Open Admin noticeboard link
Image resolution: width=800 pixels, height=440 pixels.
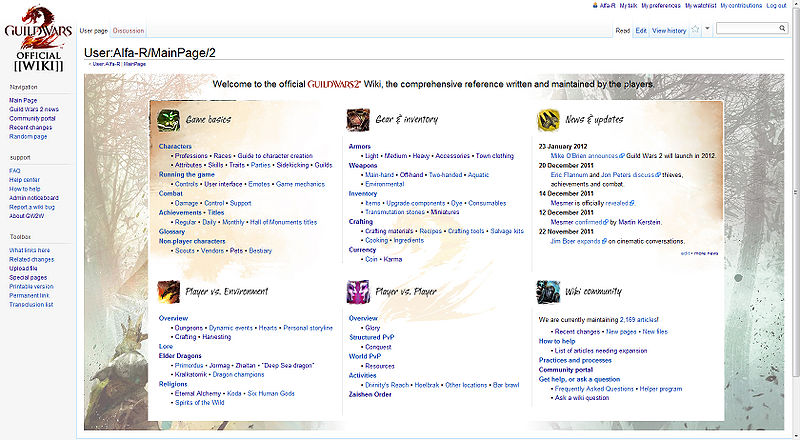coord(34,198)
